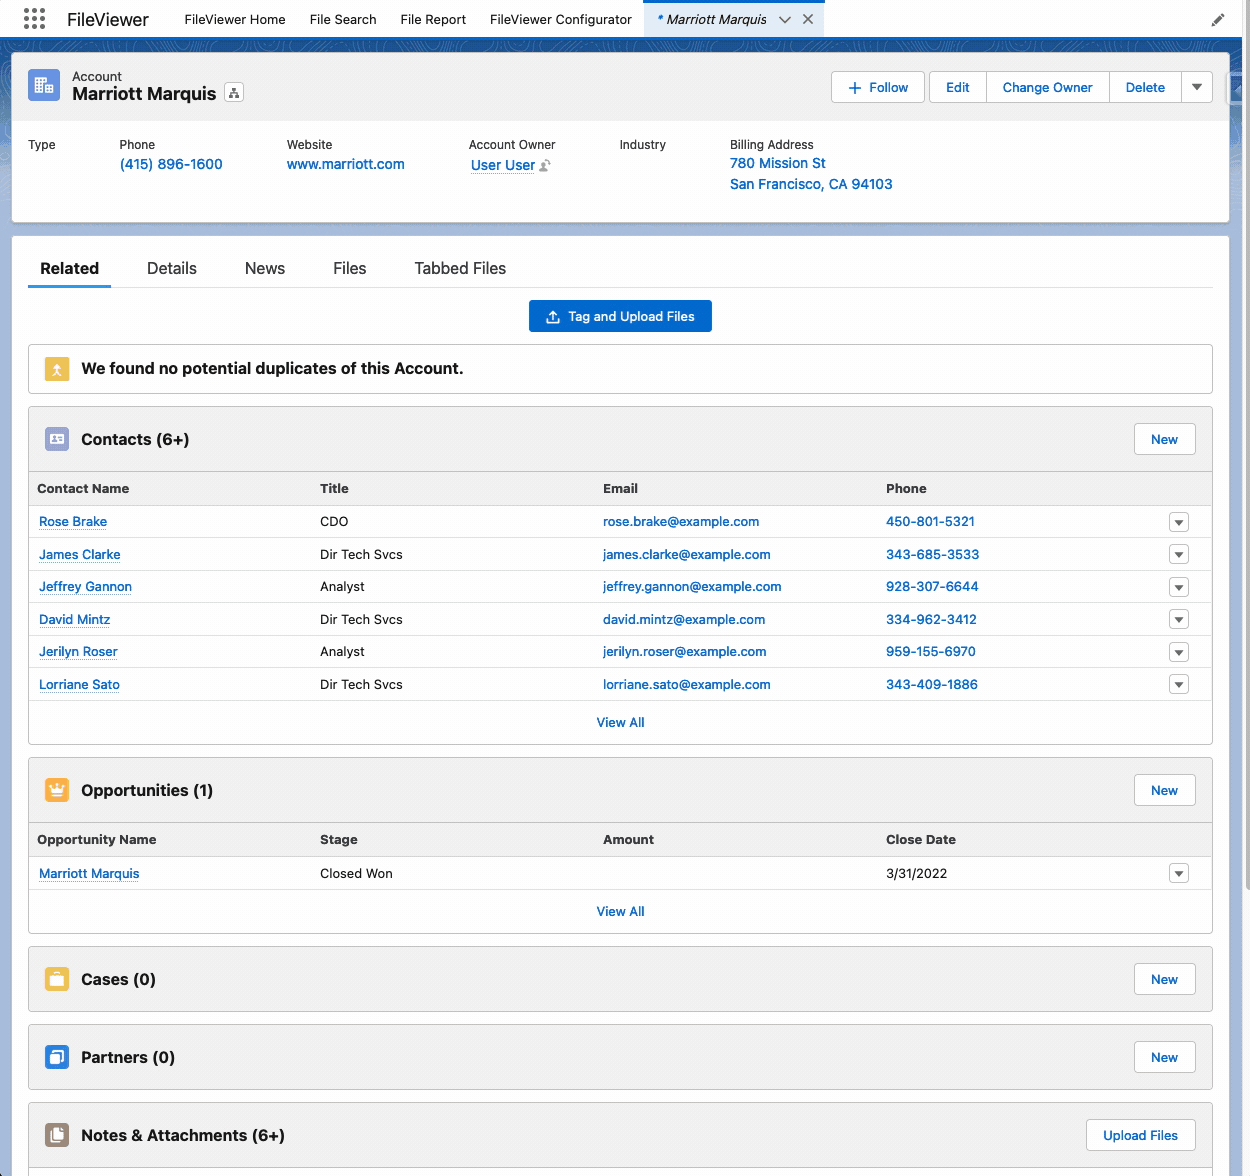Email rose.brake@example.com

pyautogui.click(x=681, y=522)
